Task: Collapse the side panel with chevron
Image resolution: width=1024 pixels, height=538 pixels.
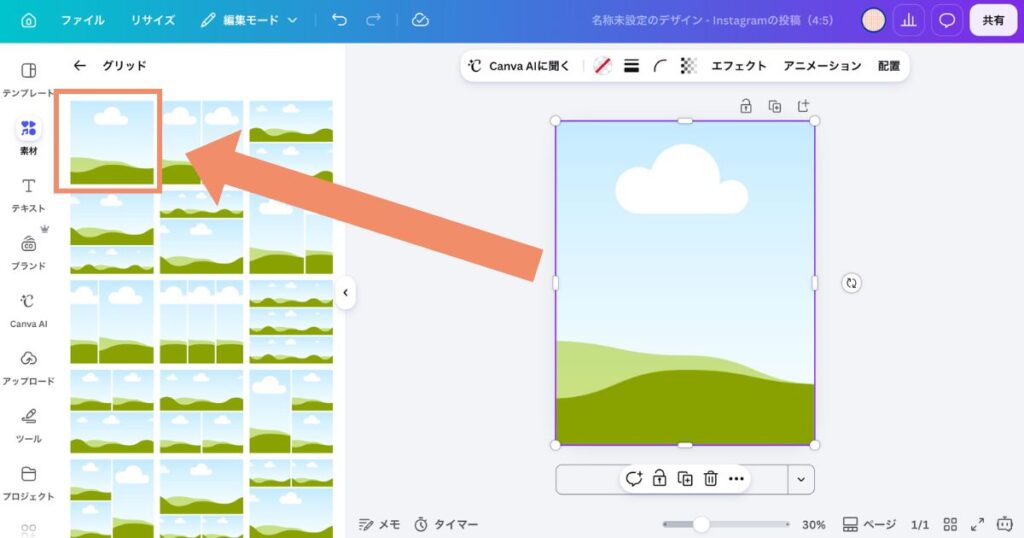Action: (345, 293)
